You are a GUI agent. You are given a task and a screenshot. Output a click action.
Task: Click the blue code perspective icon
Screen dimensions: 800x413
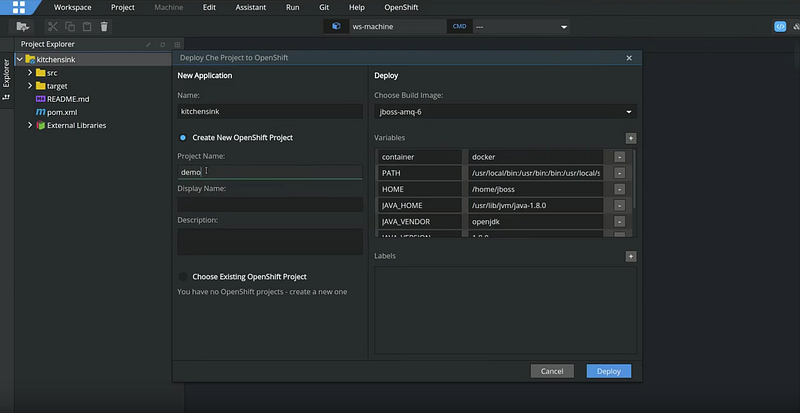coord(780,27)
